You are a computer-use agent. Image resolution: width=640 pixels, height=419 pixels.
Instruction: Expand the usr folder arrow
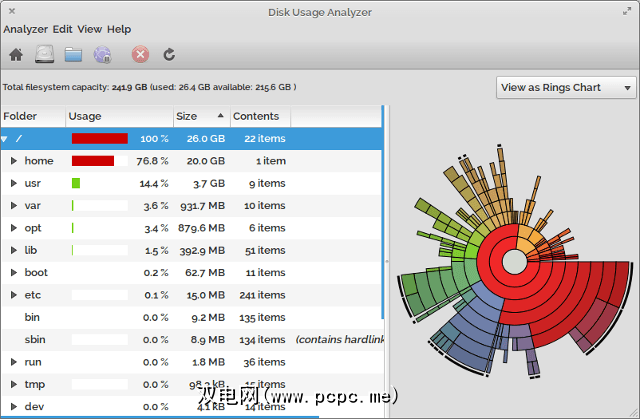pos(13,183)
